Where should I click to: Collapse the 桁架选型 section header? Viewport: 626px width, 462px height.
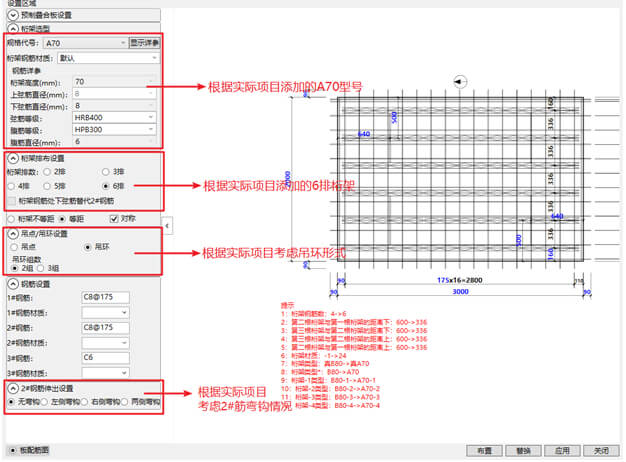coord(13,29)
